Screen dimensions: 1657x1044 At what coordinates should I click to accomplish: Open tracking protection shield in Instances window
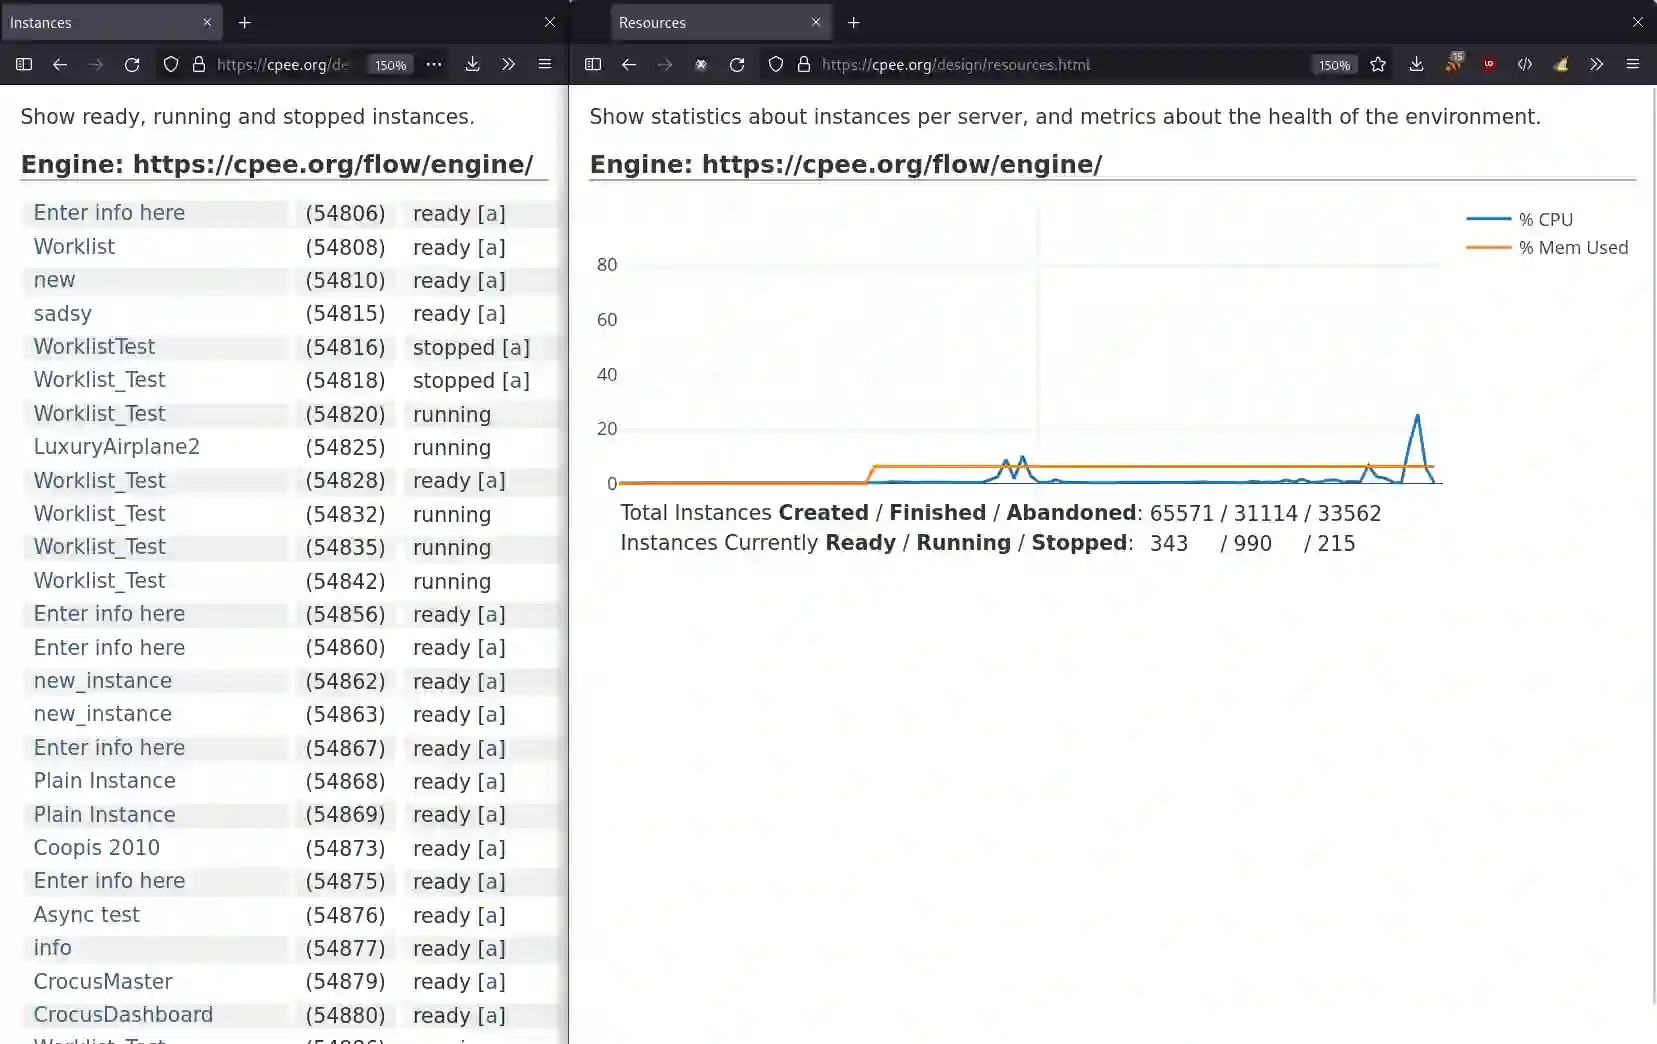171,64
